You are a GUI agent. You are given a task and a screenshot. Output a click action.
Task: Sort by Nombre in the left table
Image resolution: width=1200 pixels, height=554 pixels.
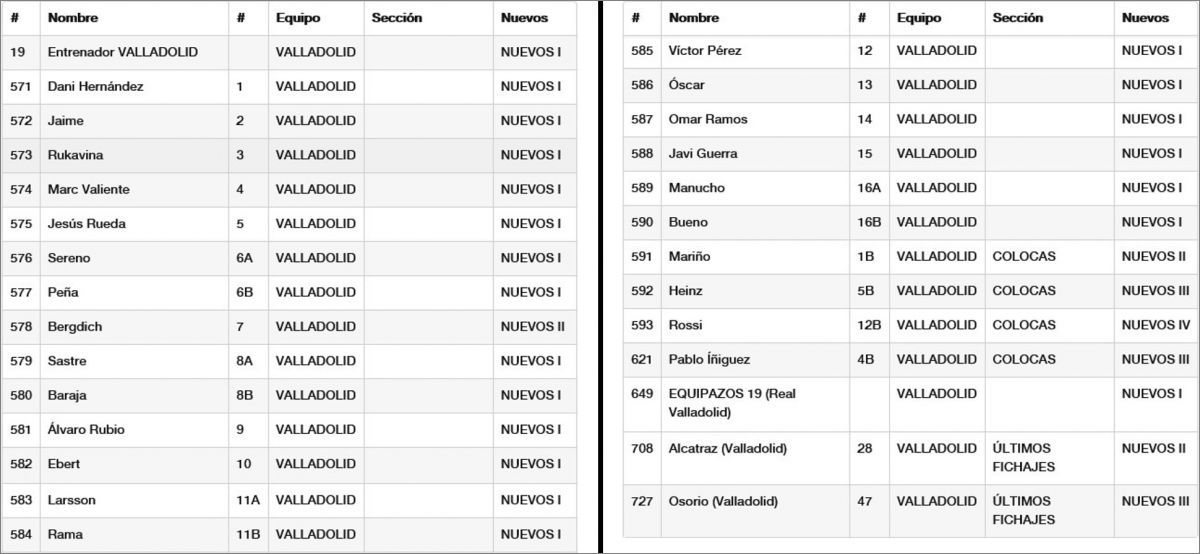pos(73,18)
